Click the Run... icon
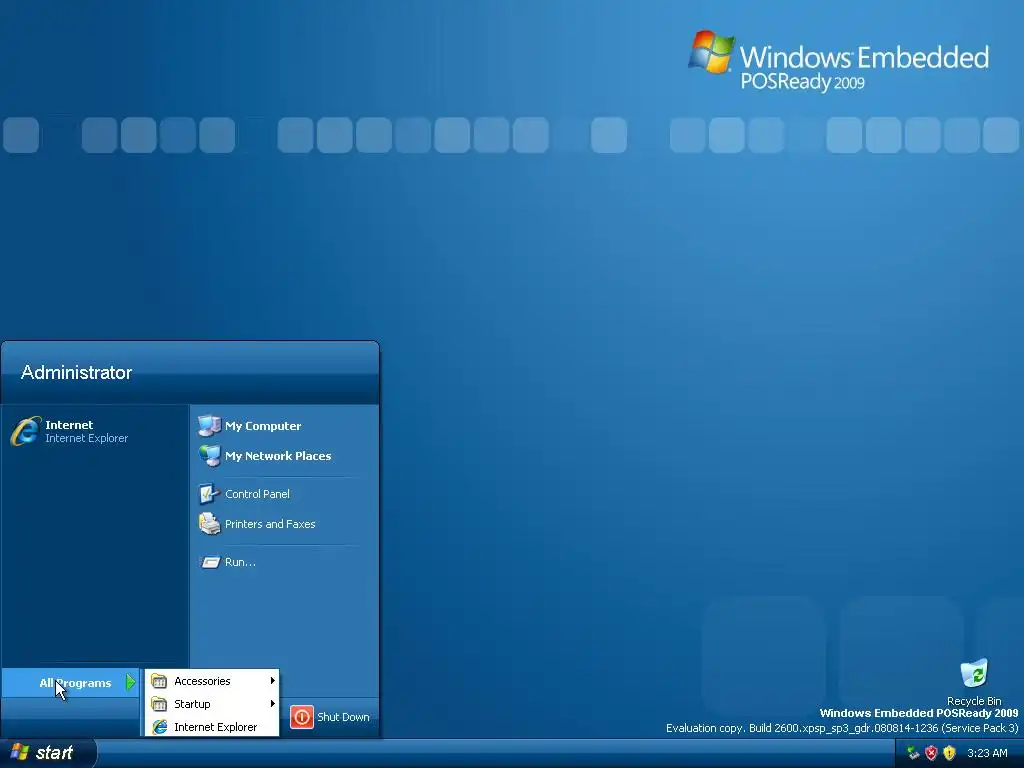 point(210,562)
